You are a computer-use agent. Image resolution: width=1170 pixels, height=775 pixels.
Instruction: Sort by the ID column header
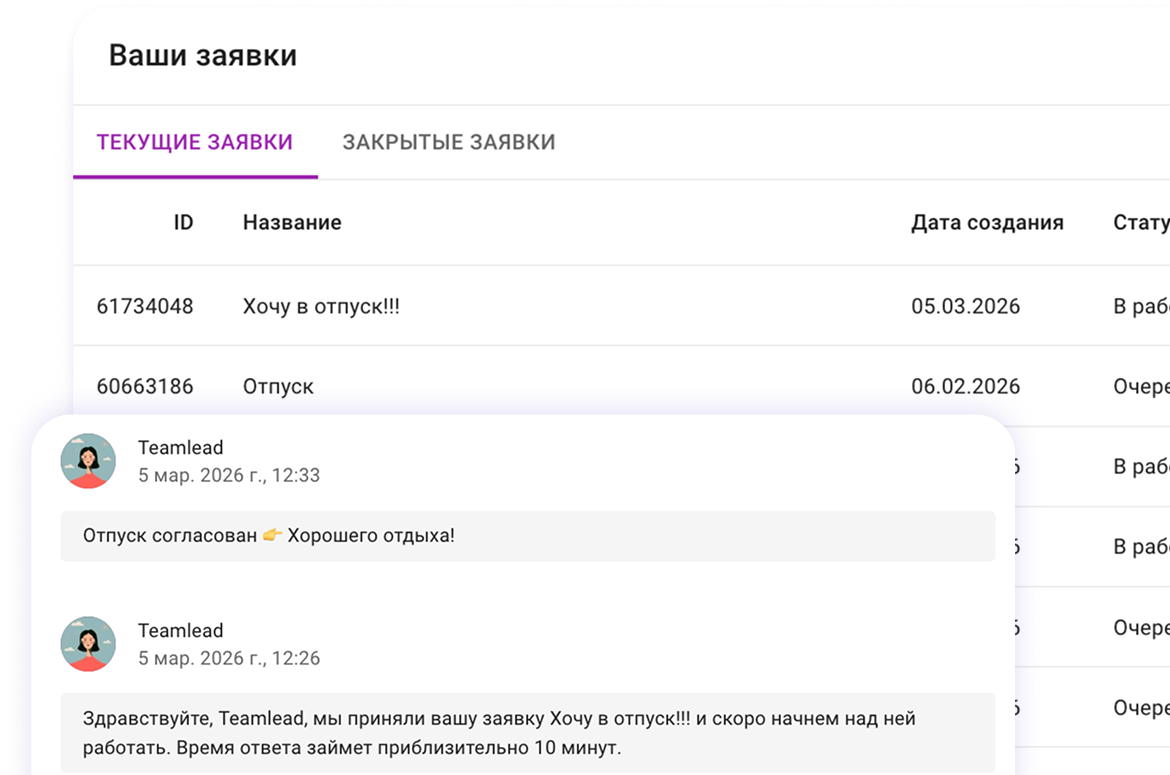tap(183, 222)
